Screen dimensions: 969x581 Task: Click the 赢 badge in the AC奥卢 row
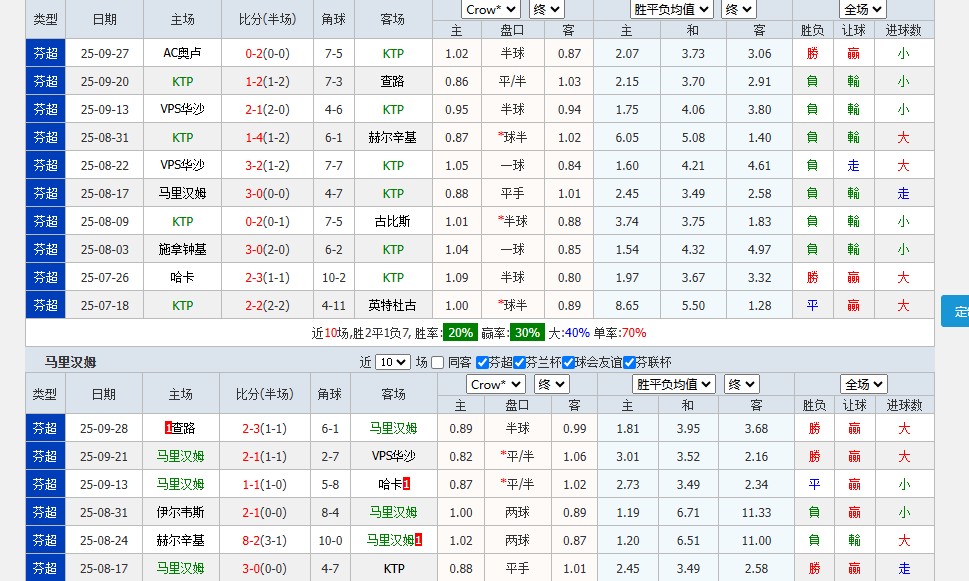[852, 53]
